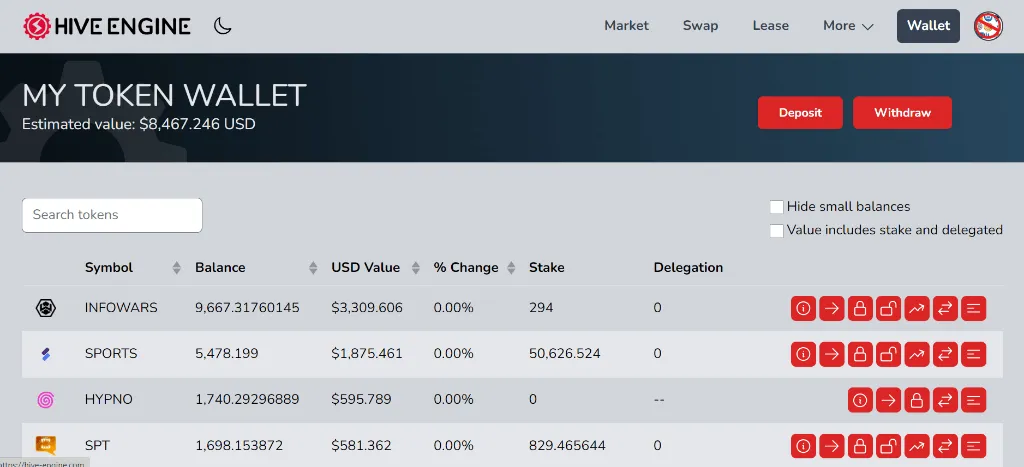
Task: Expand the More menu
Action: [848, 26]
